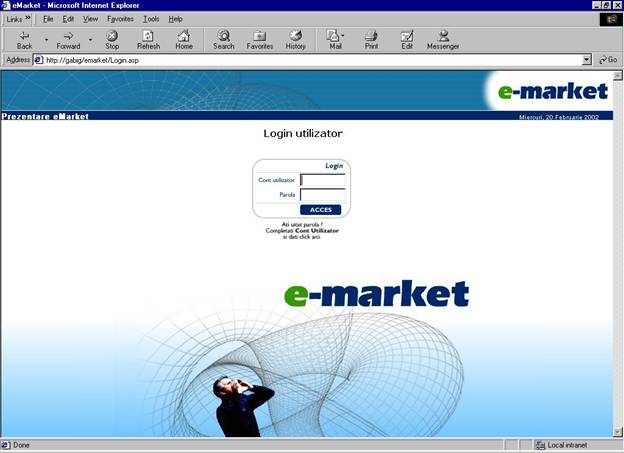This screenshot has width=624, height=453.
Task: Expand the Back button history dropdown
Action: [46, 40]
